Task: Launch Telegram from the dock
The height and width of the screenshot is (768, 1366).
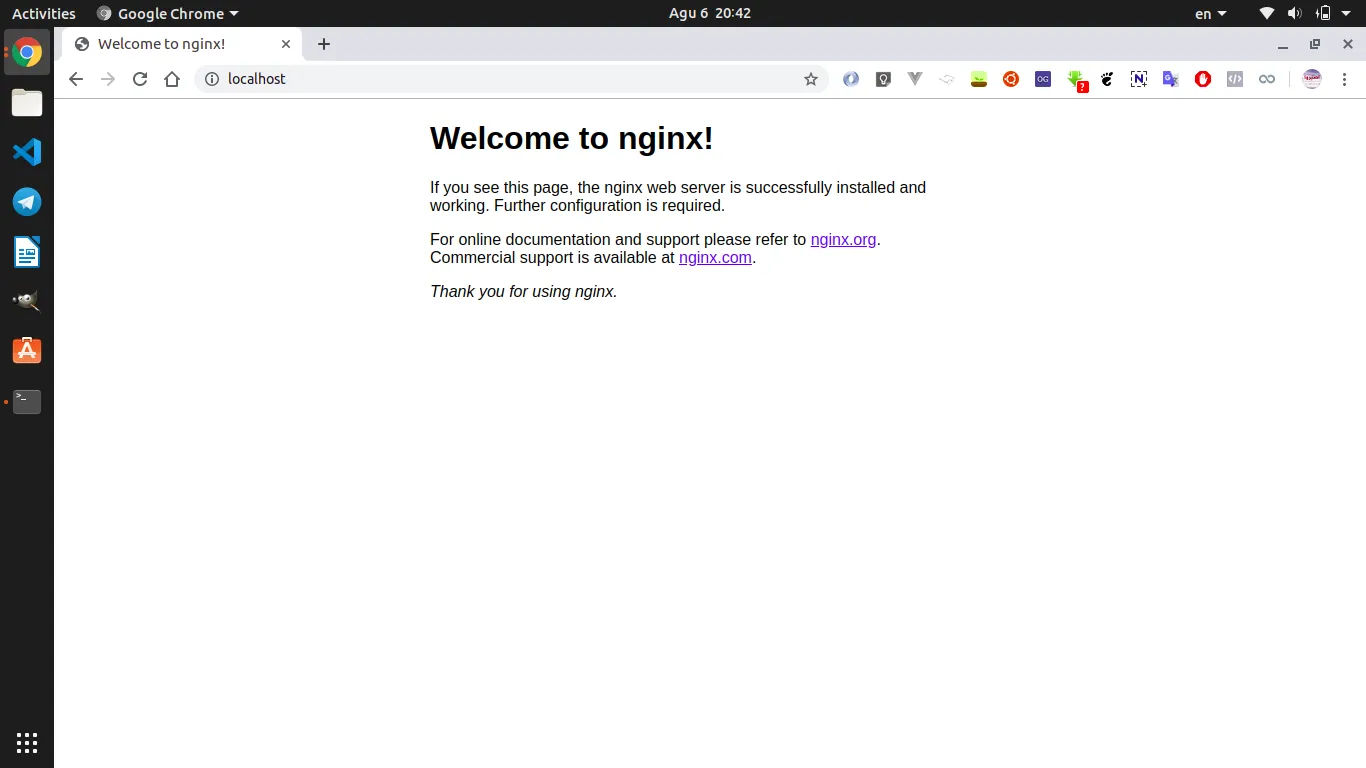Action: click(x=27, y=202)
